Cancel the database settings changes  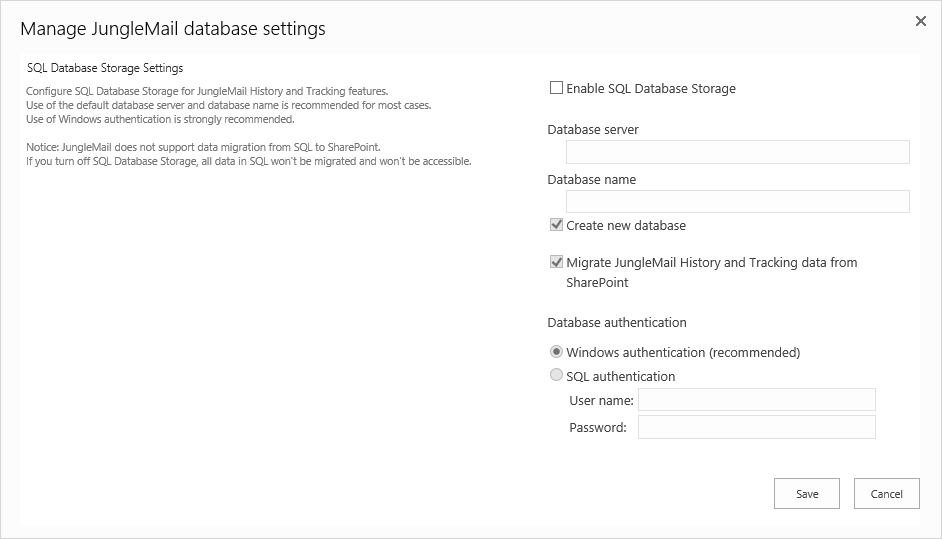click(886, 494)
